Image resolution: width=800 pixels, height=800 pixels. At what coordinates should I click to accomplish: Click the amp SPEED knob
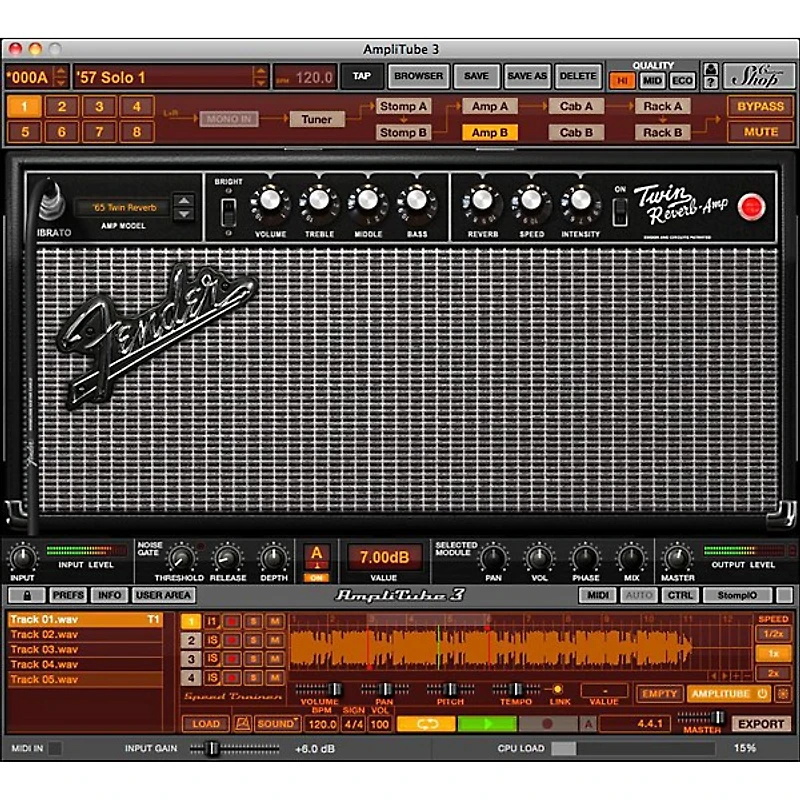tap(531, 201)
